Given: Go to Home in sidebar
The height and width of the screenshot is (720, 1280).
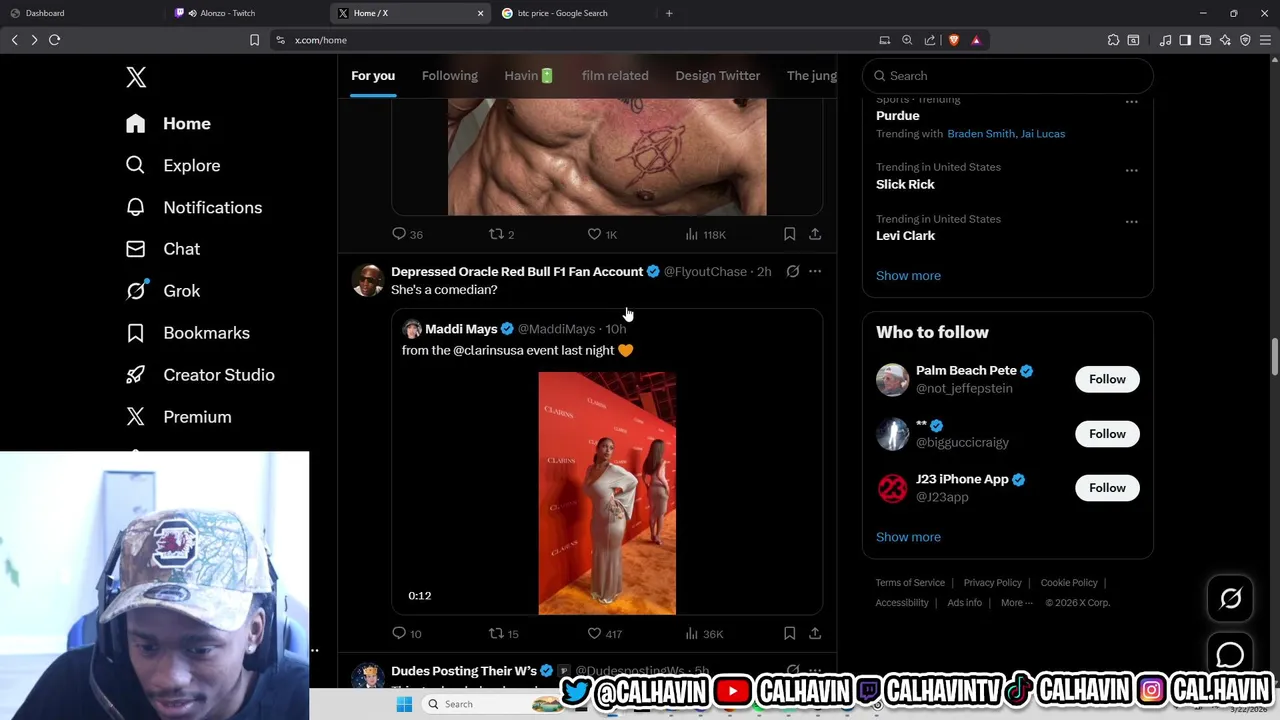Looking at the screenshot, I should [x=168, y=124].
